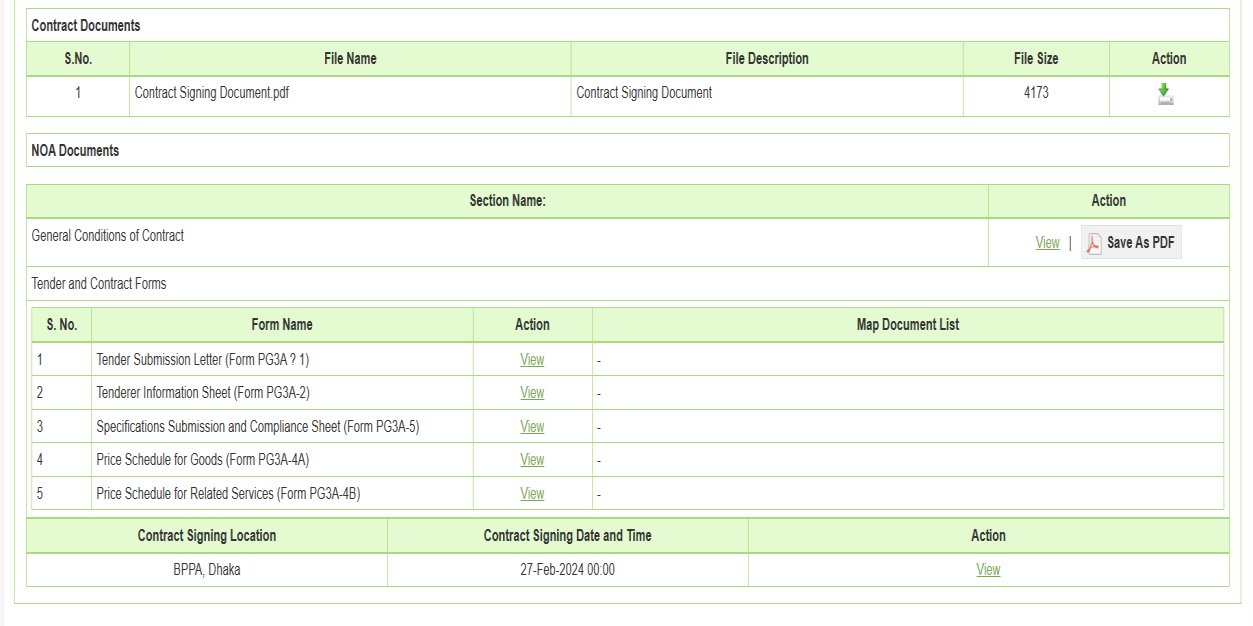Click the File Description column header
Image resolution: width=1253 pixels, height=626 pixels.
click(x=767, y=59)
